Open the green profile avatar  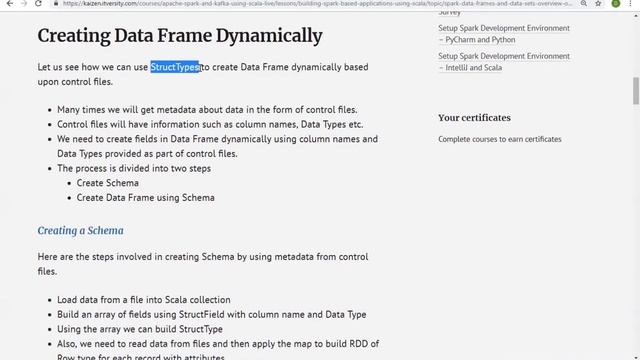coord(616,3)
